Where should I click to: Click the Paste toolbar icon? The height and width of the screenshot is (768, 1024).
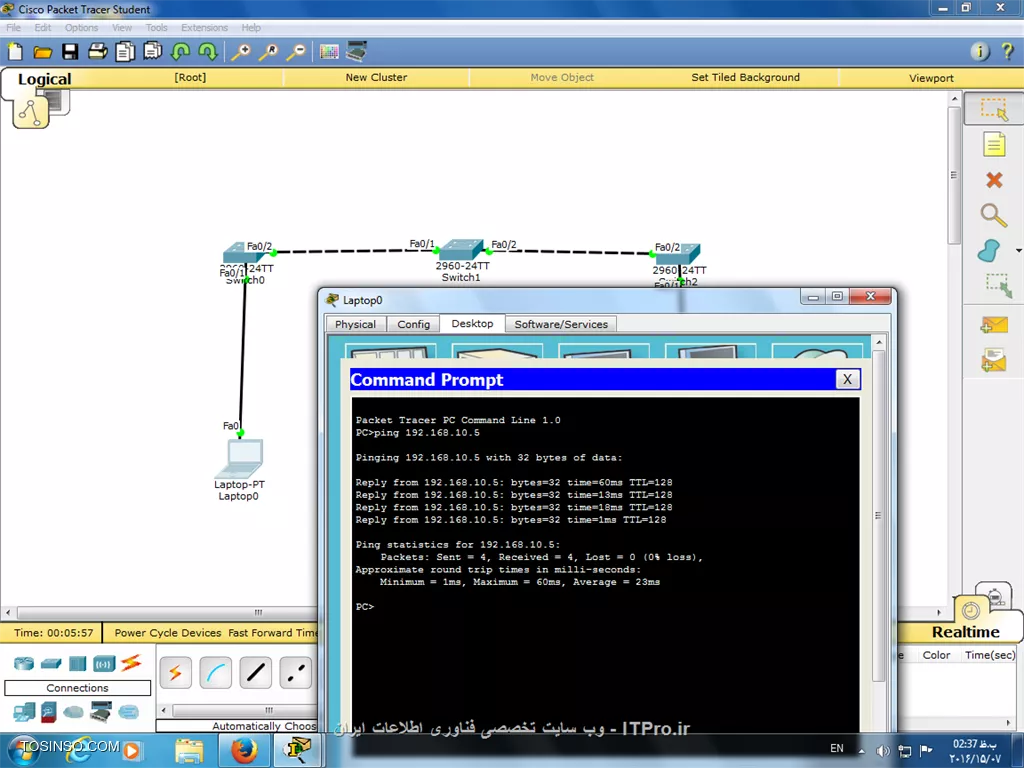(152, 51)
